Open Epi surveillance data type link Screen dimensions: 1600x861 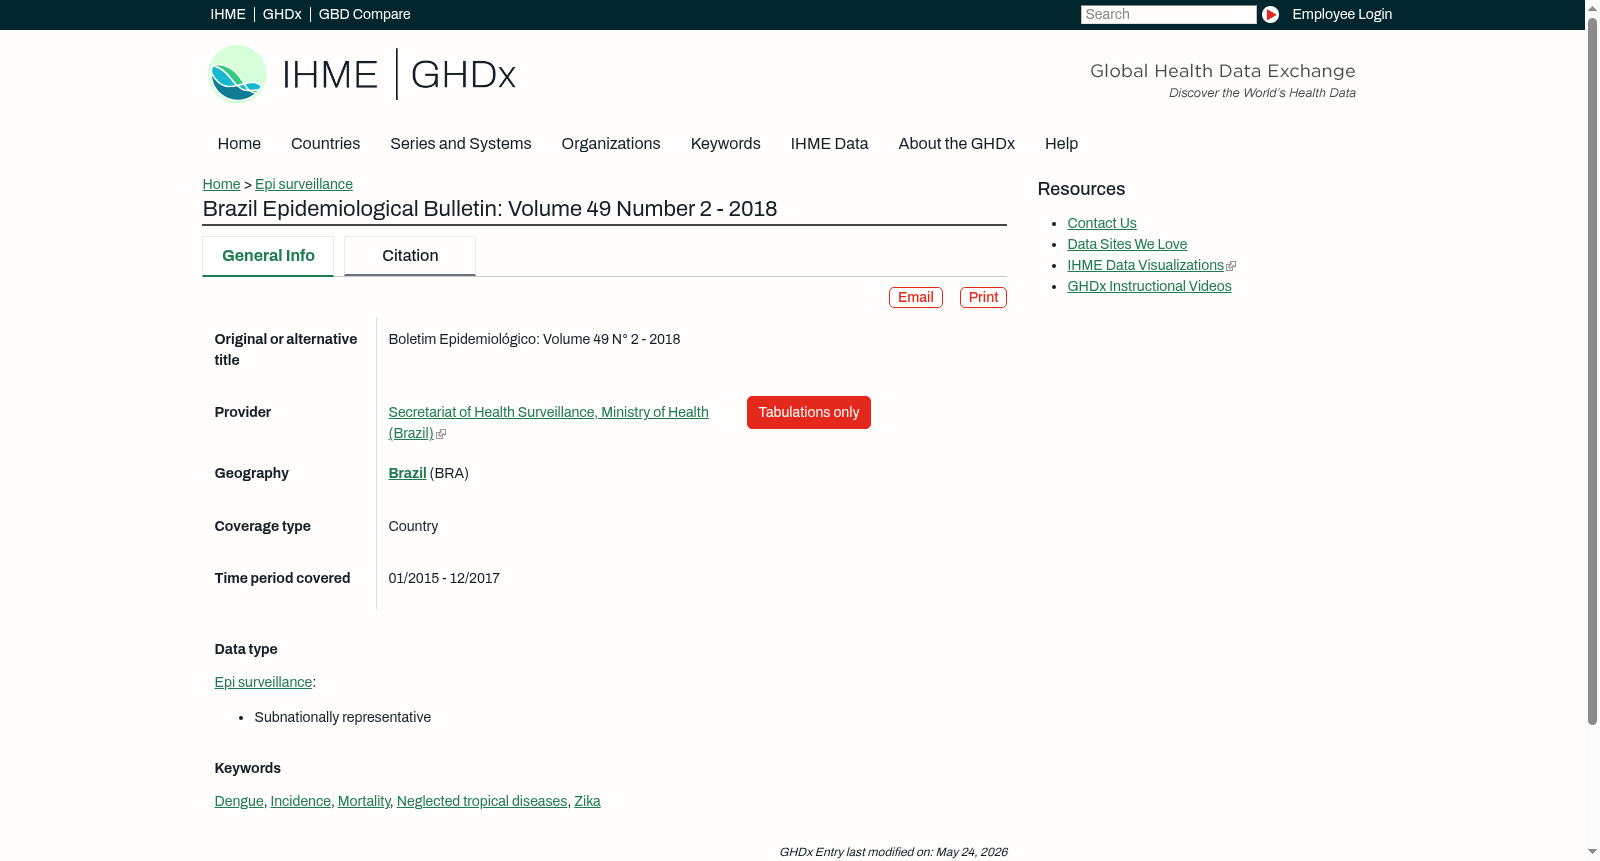point(263,682)
